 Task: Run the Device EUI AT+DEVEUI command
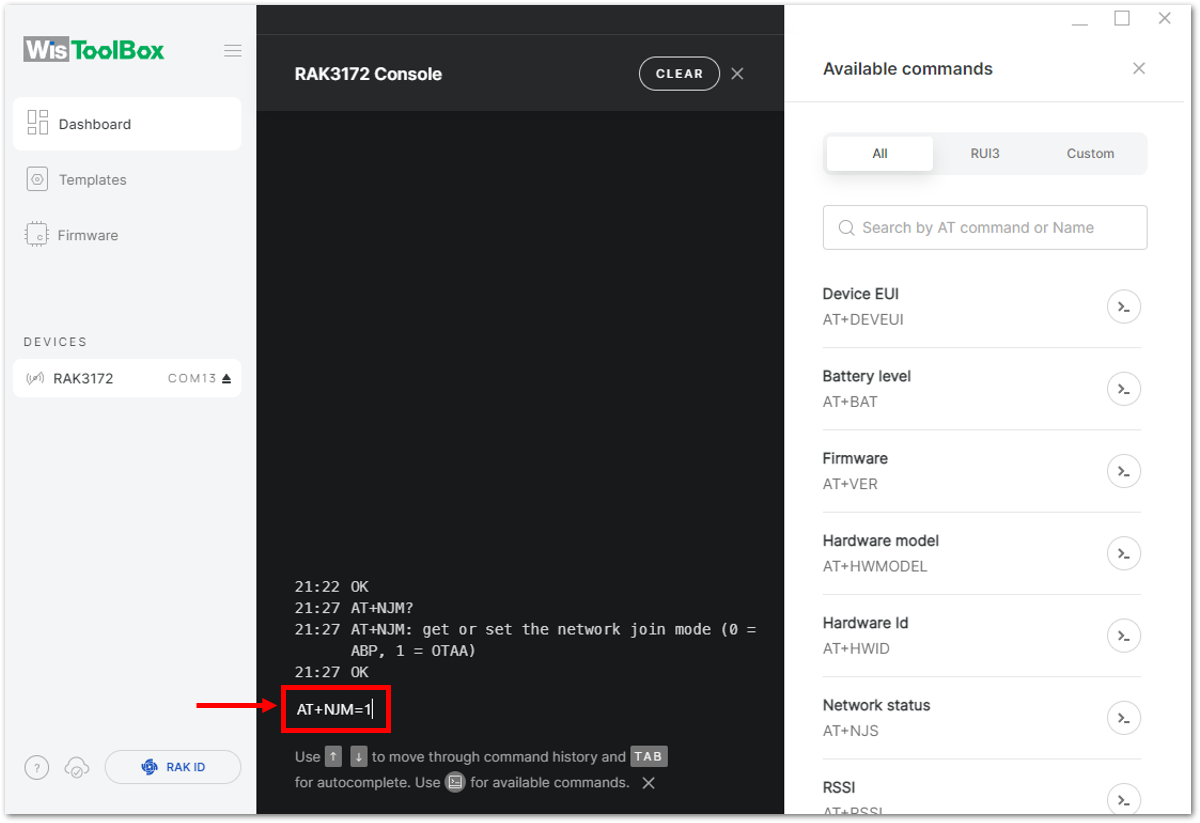tap(1124, 307)
